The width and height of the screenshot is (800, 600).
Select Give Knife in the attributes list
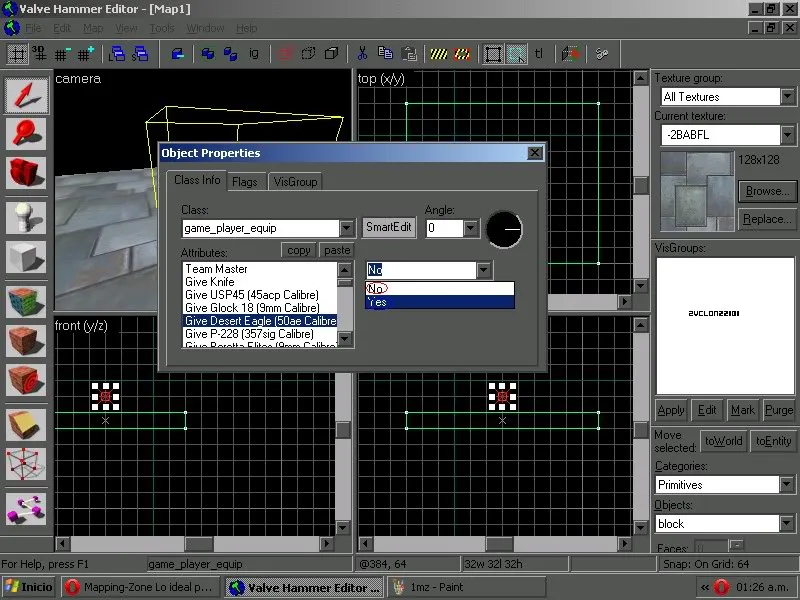click(210, 282)
